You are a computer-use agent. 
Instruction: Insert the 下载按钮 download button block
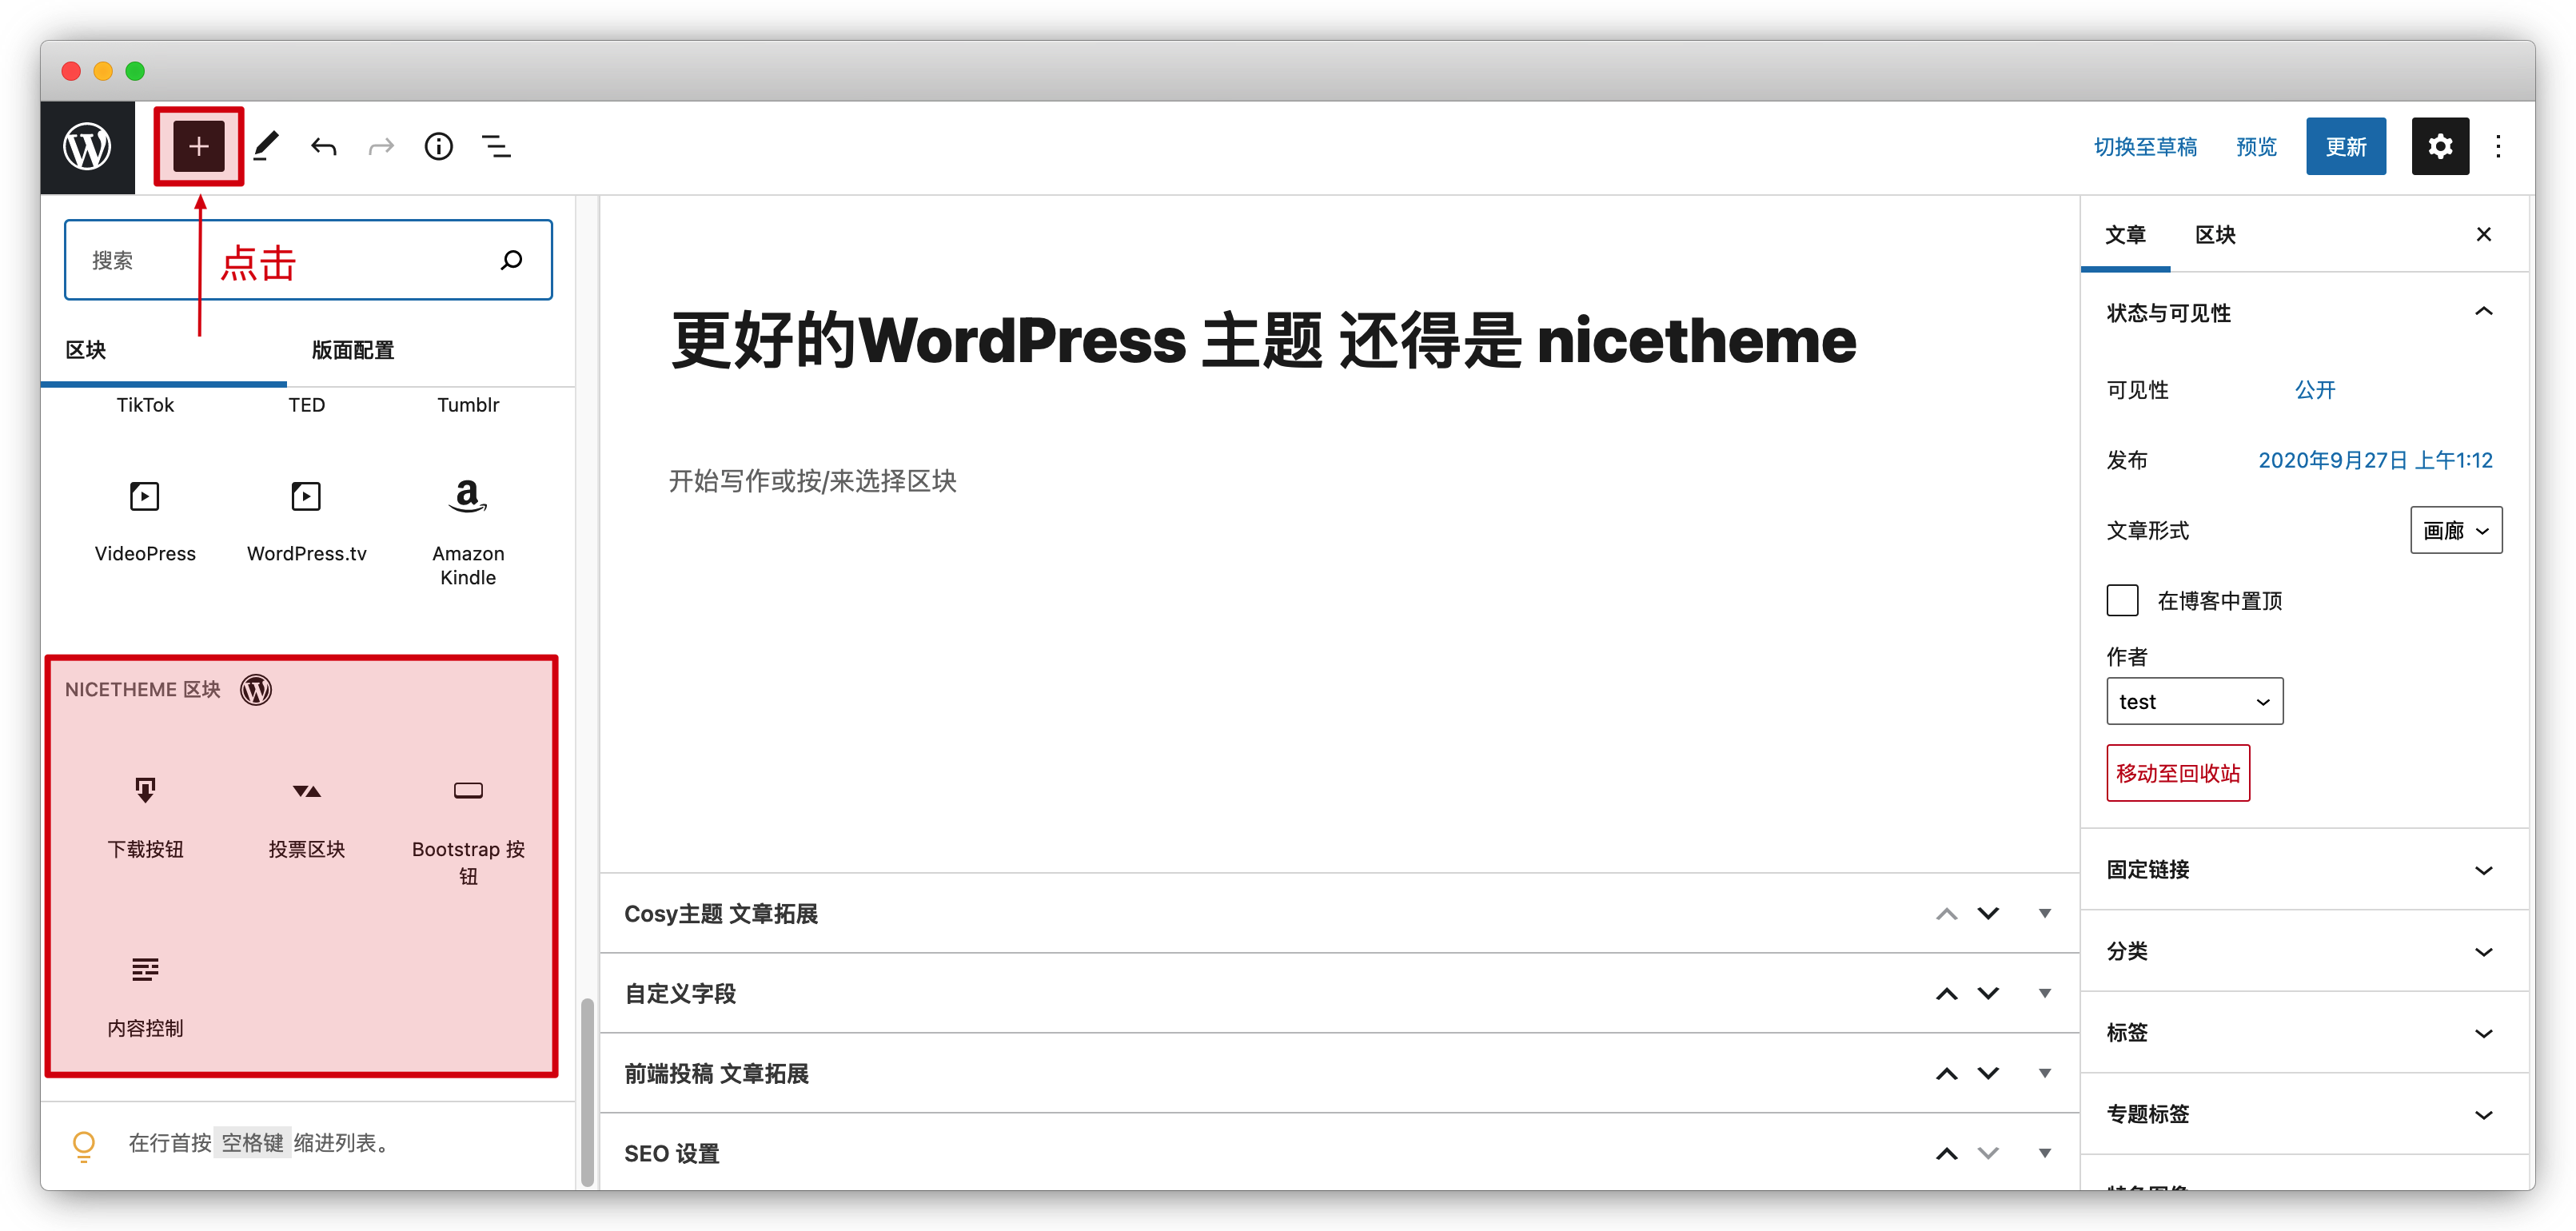coord(145,817)
